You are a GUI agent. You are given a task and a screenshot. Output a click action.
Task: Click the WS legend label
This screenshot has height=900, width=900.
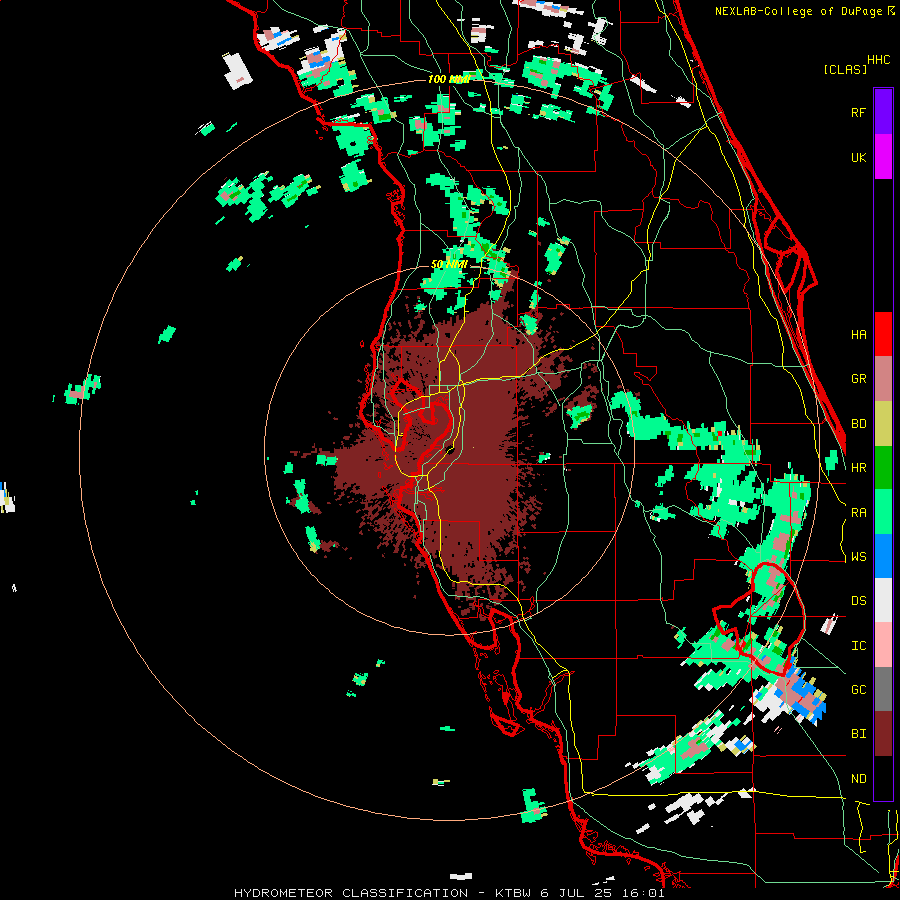(x=858, y=557)
